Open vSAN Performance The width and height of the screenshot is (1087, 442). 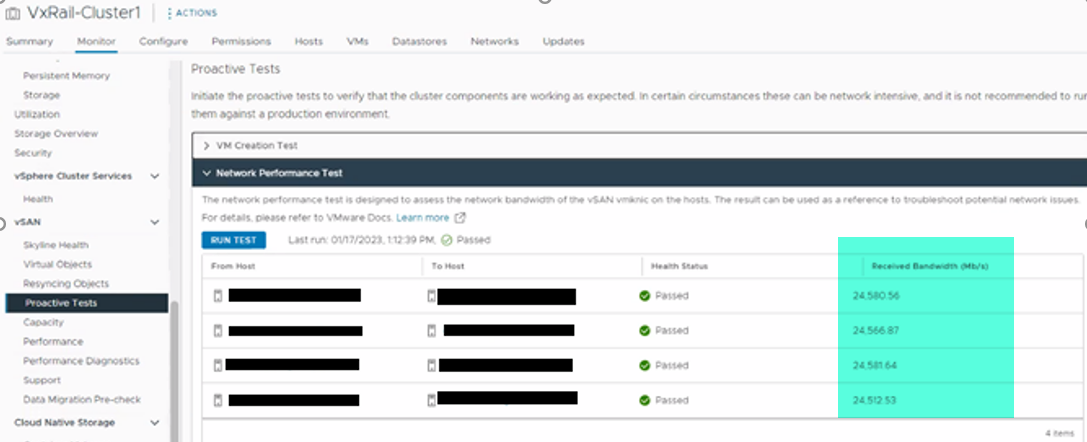pos(53,342)
